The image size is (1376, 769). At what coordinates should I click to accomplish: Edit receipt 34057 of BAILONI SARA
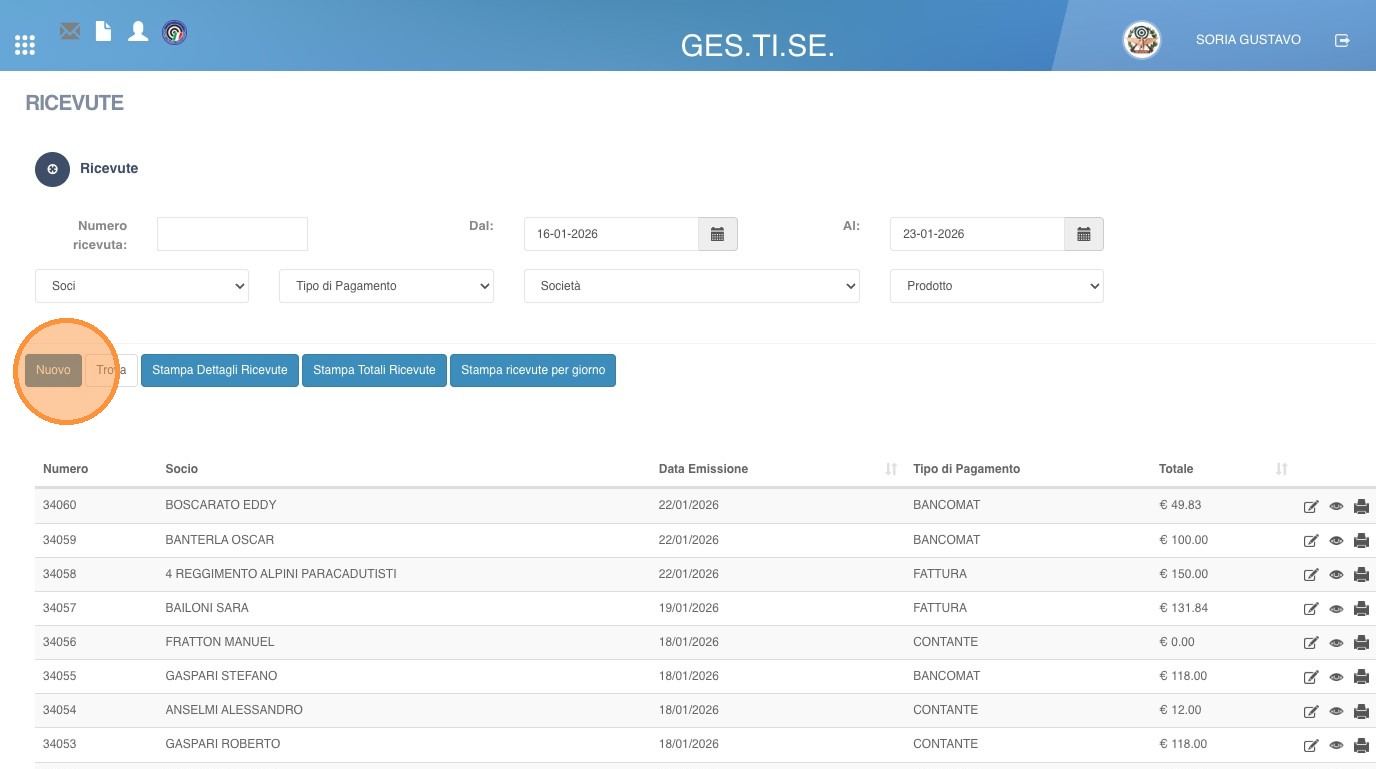(x=1311, y=609)
